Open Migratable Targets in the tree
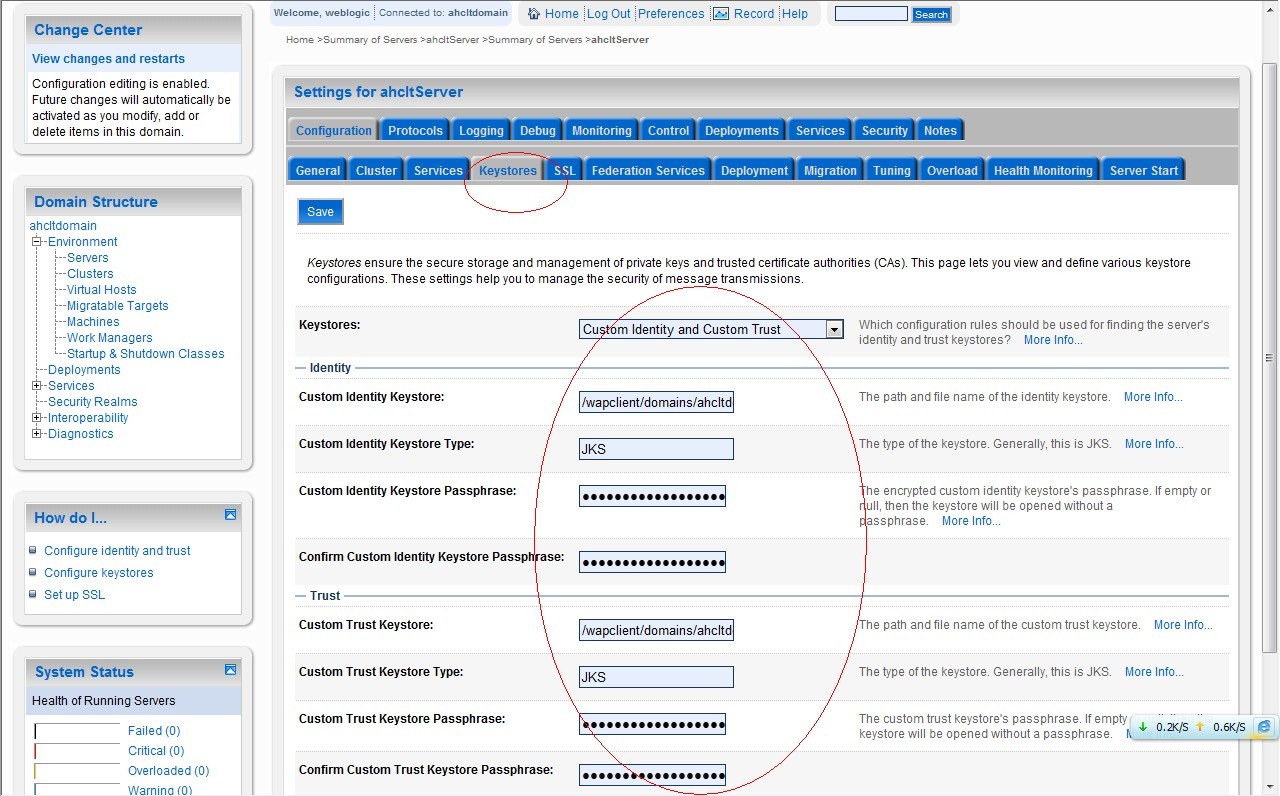Image resolution: width=1280 pixels, height=796 pixels. (x=118, y=306)
